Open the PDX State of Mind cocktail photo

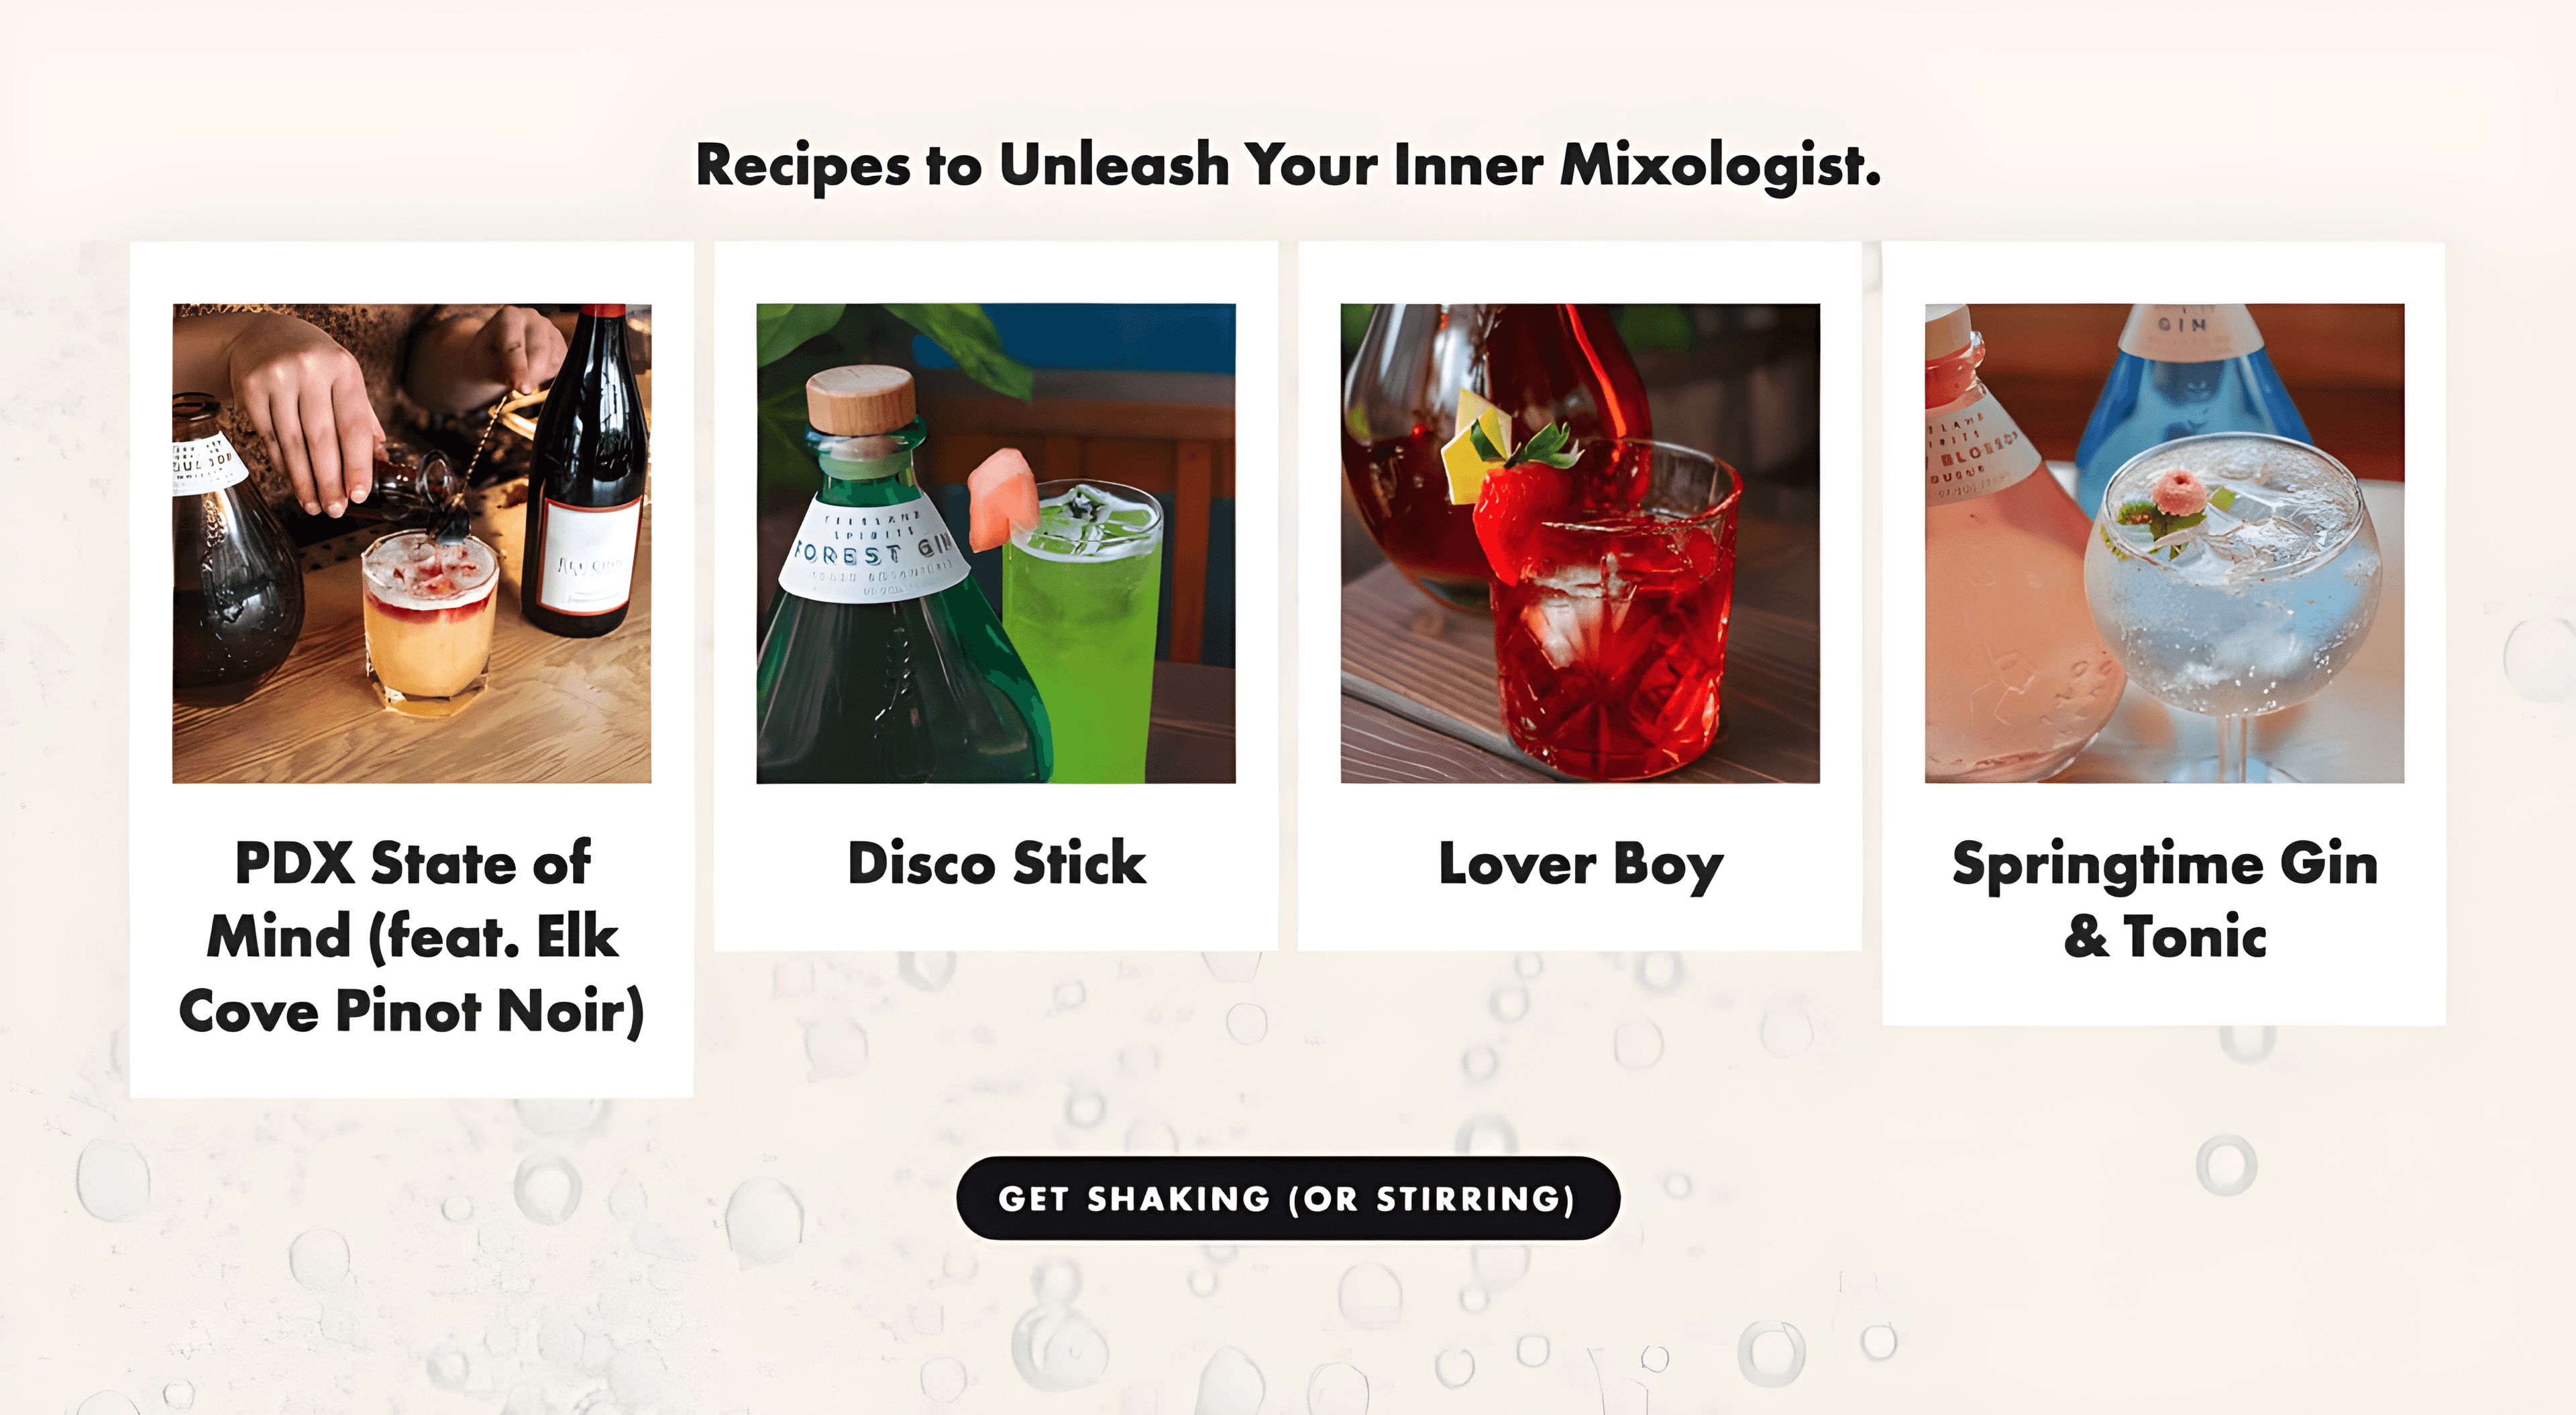tap(411, 543)
